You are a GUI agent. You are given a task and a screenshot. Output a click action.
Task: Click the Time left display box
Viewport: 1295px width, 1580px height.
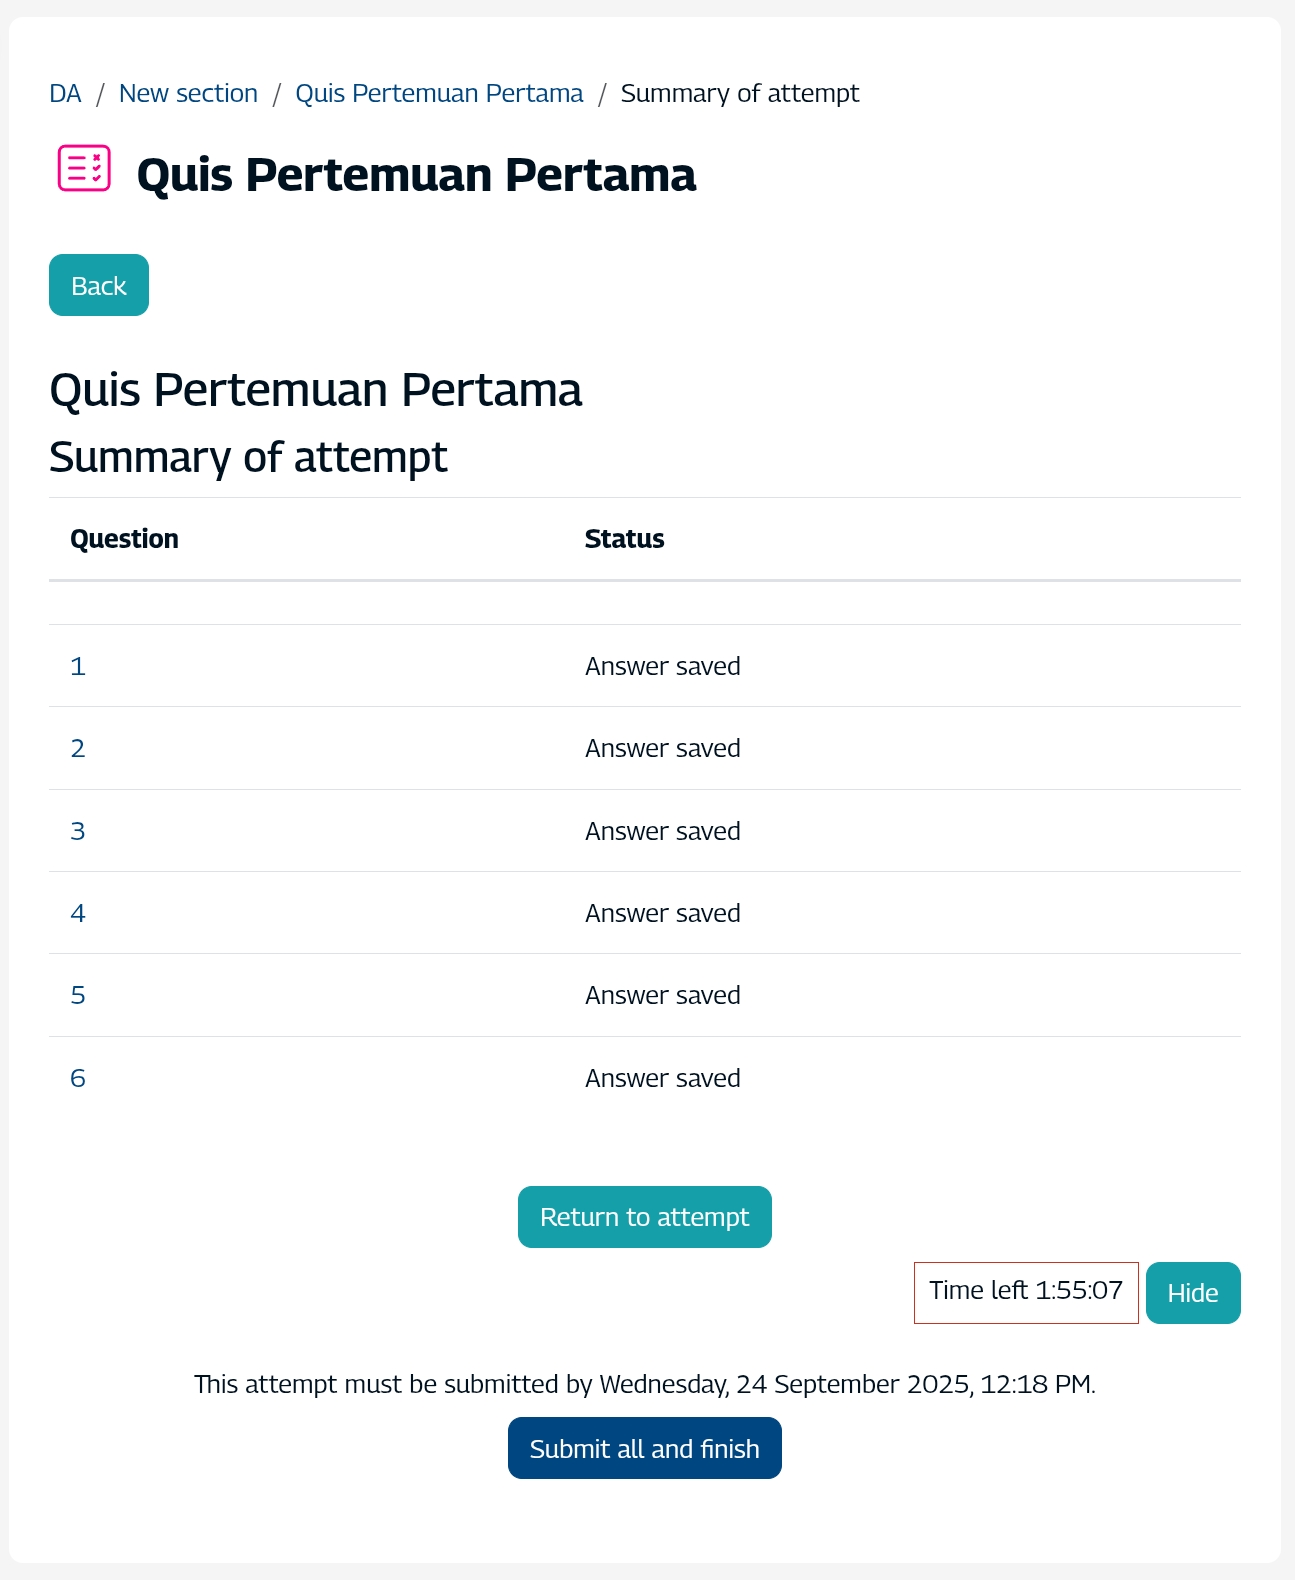(x=1025, y=1292)
